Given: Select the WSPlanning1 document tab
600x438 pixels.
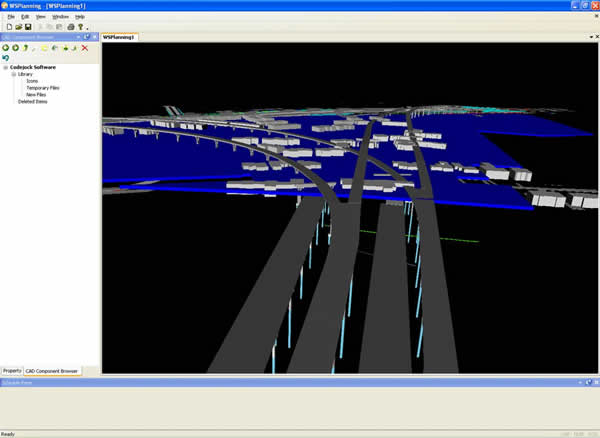Looking at the screenshot, I should [120, 37].
